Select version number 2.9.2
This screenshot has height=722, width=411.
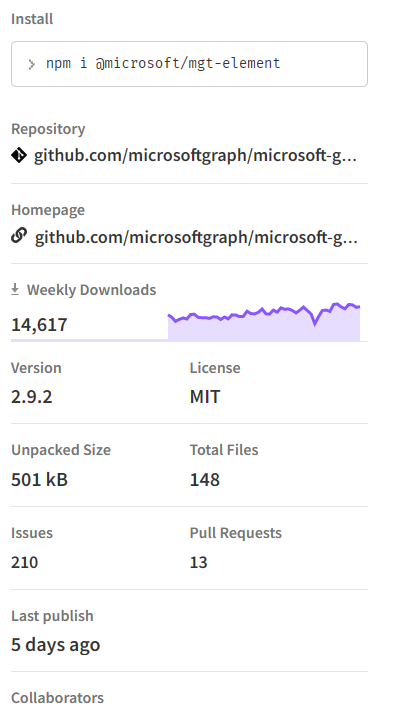coord(32,396)
